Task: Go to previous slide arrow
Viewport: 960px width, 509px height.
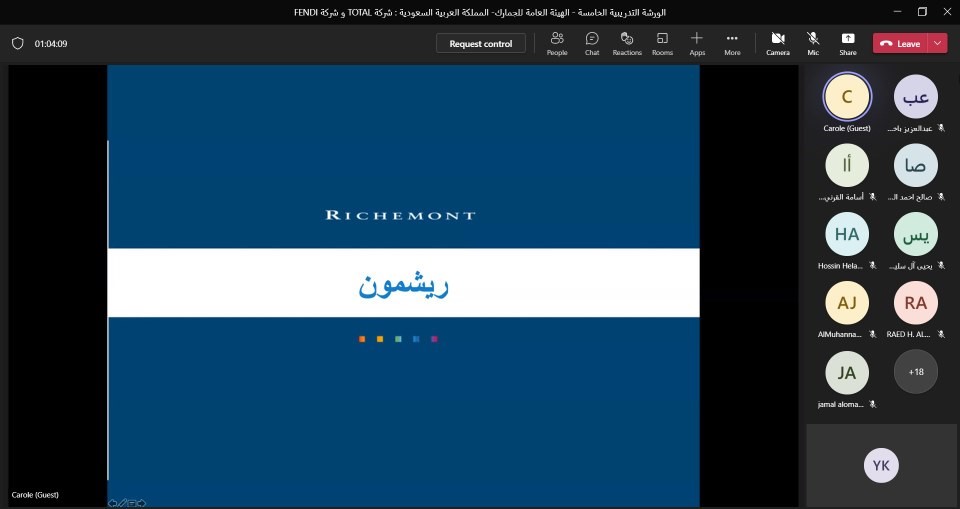Action: [113, 503]
